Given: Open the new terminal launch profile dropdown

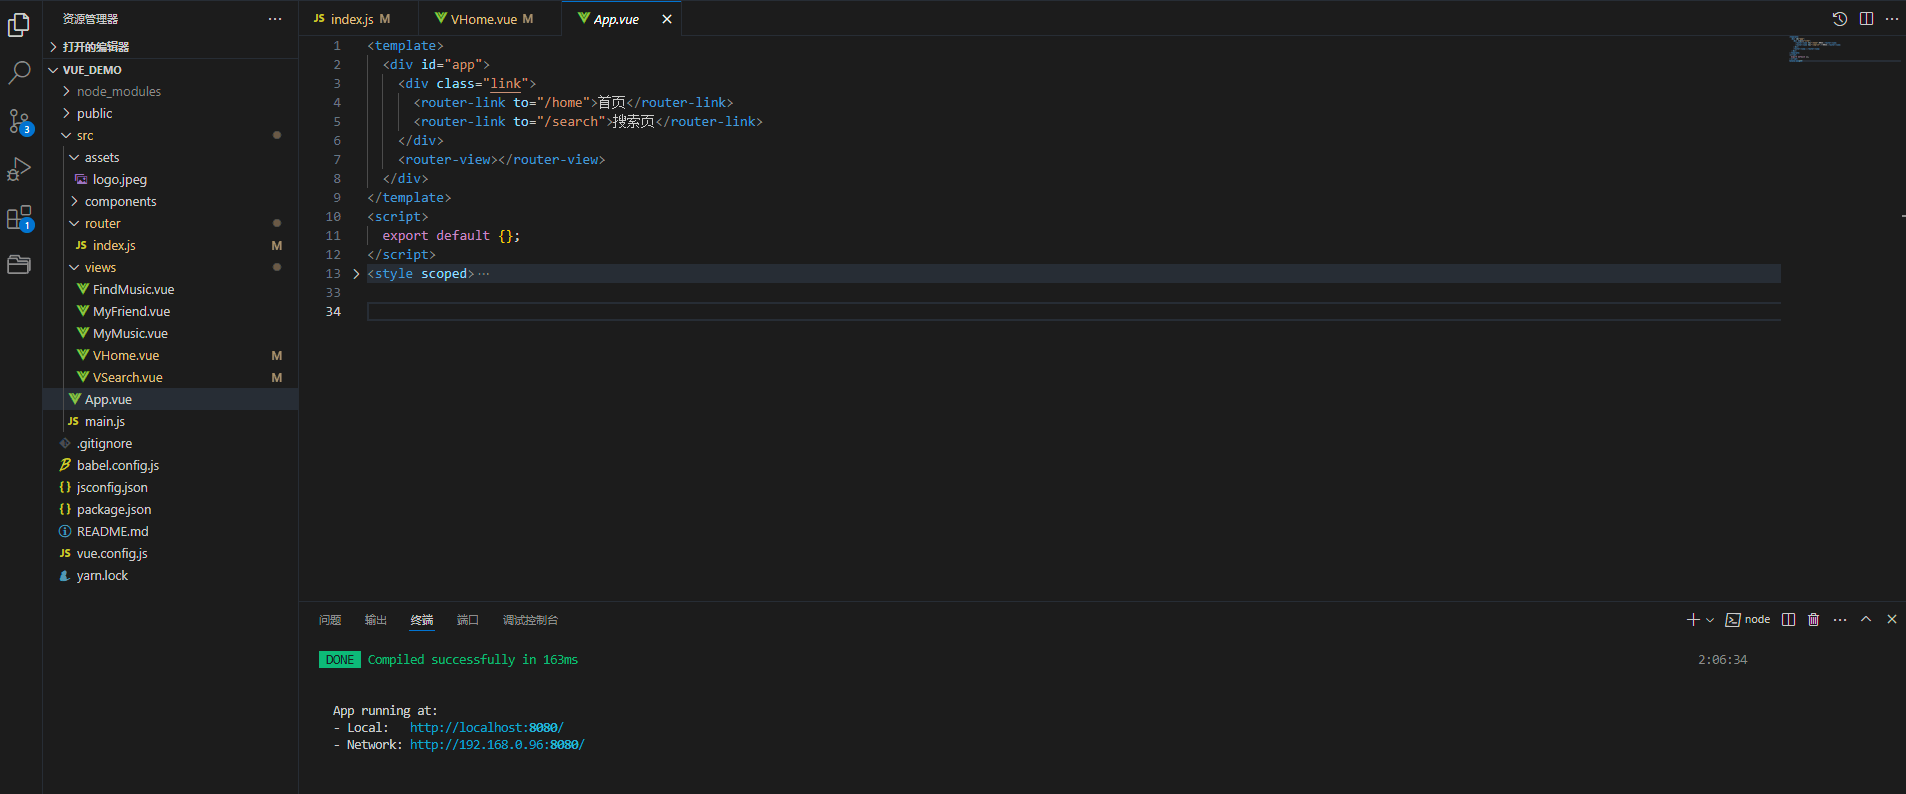Looking at the screenshot, I should (1710, 620).
